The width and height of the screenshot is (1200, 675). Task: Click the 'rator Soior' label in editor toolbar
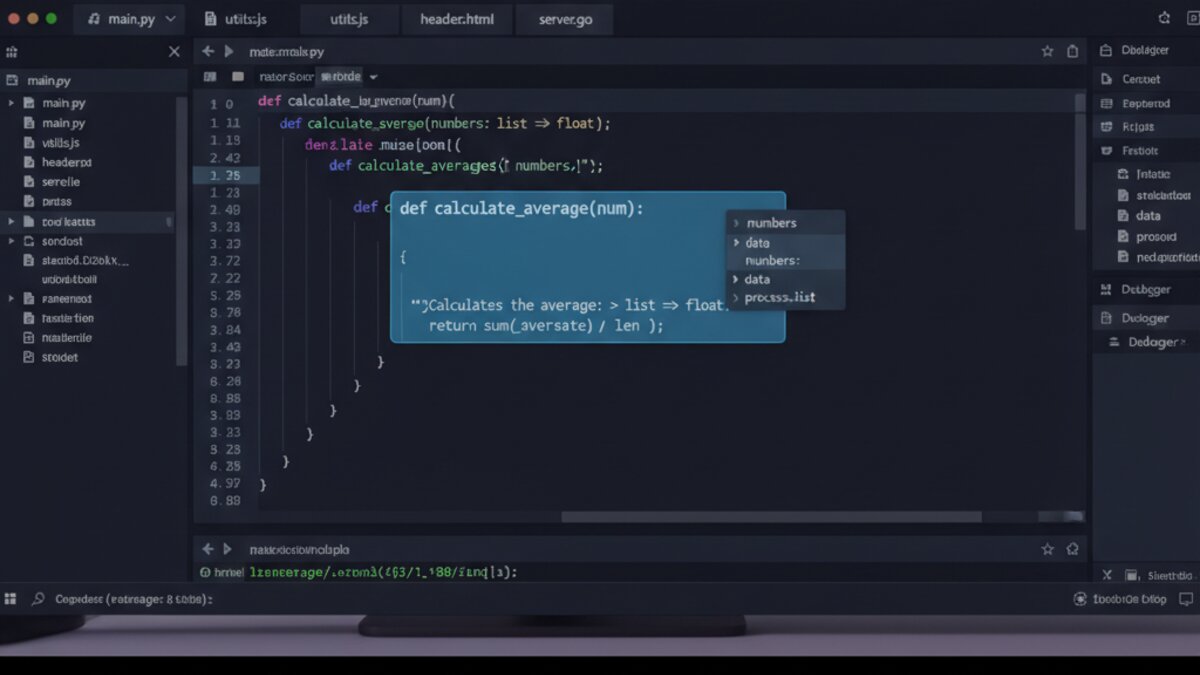click(286, 76)
